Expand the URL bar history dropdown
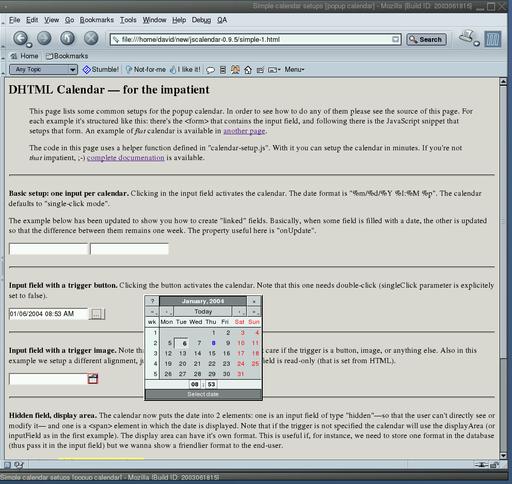The height and width of the screenshot is (484, 512). (395, 39)
